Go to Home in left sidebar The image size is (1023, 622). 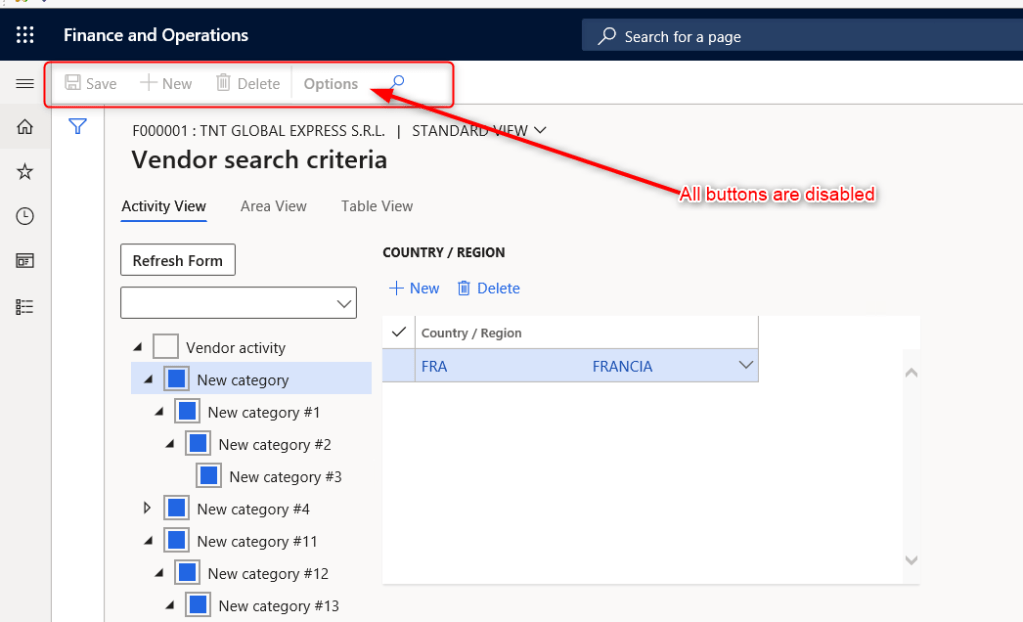25,127
